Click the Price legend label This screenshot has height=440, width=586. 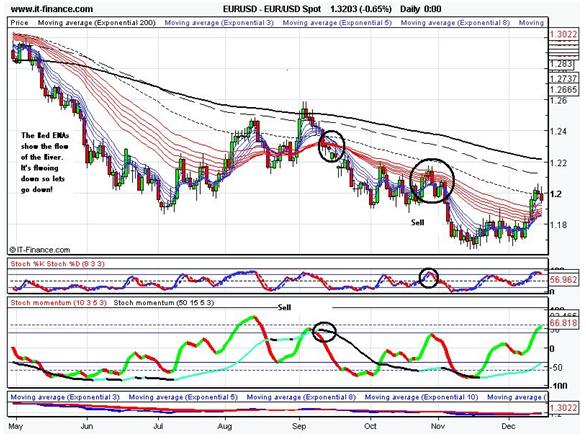pos(19,23)
